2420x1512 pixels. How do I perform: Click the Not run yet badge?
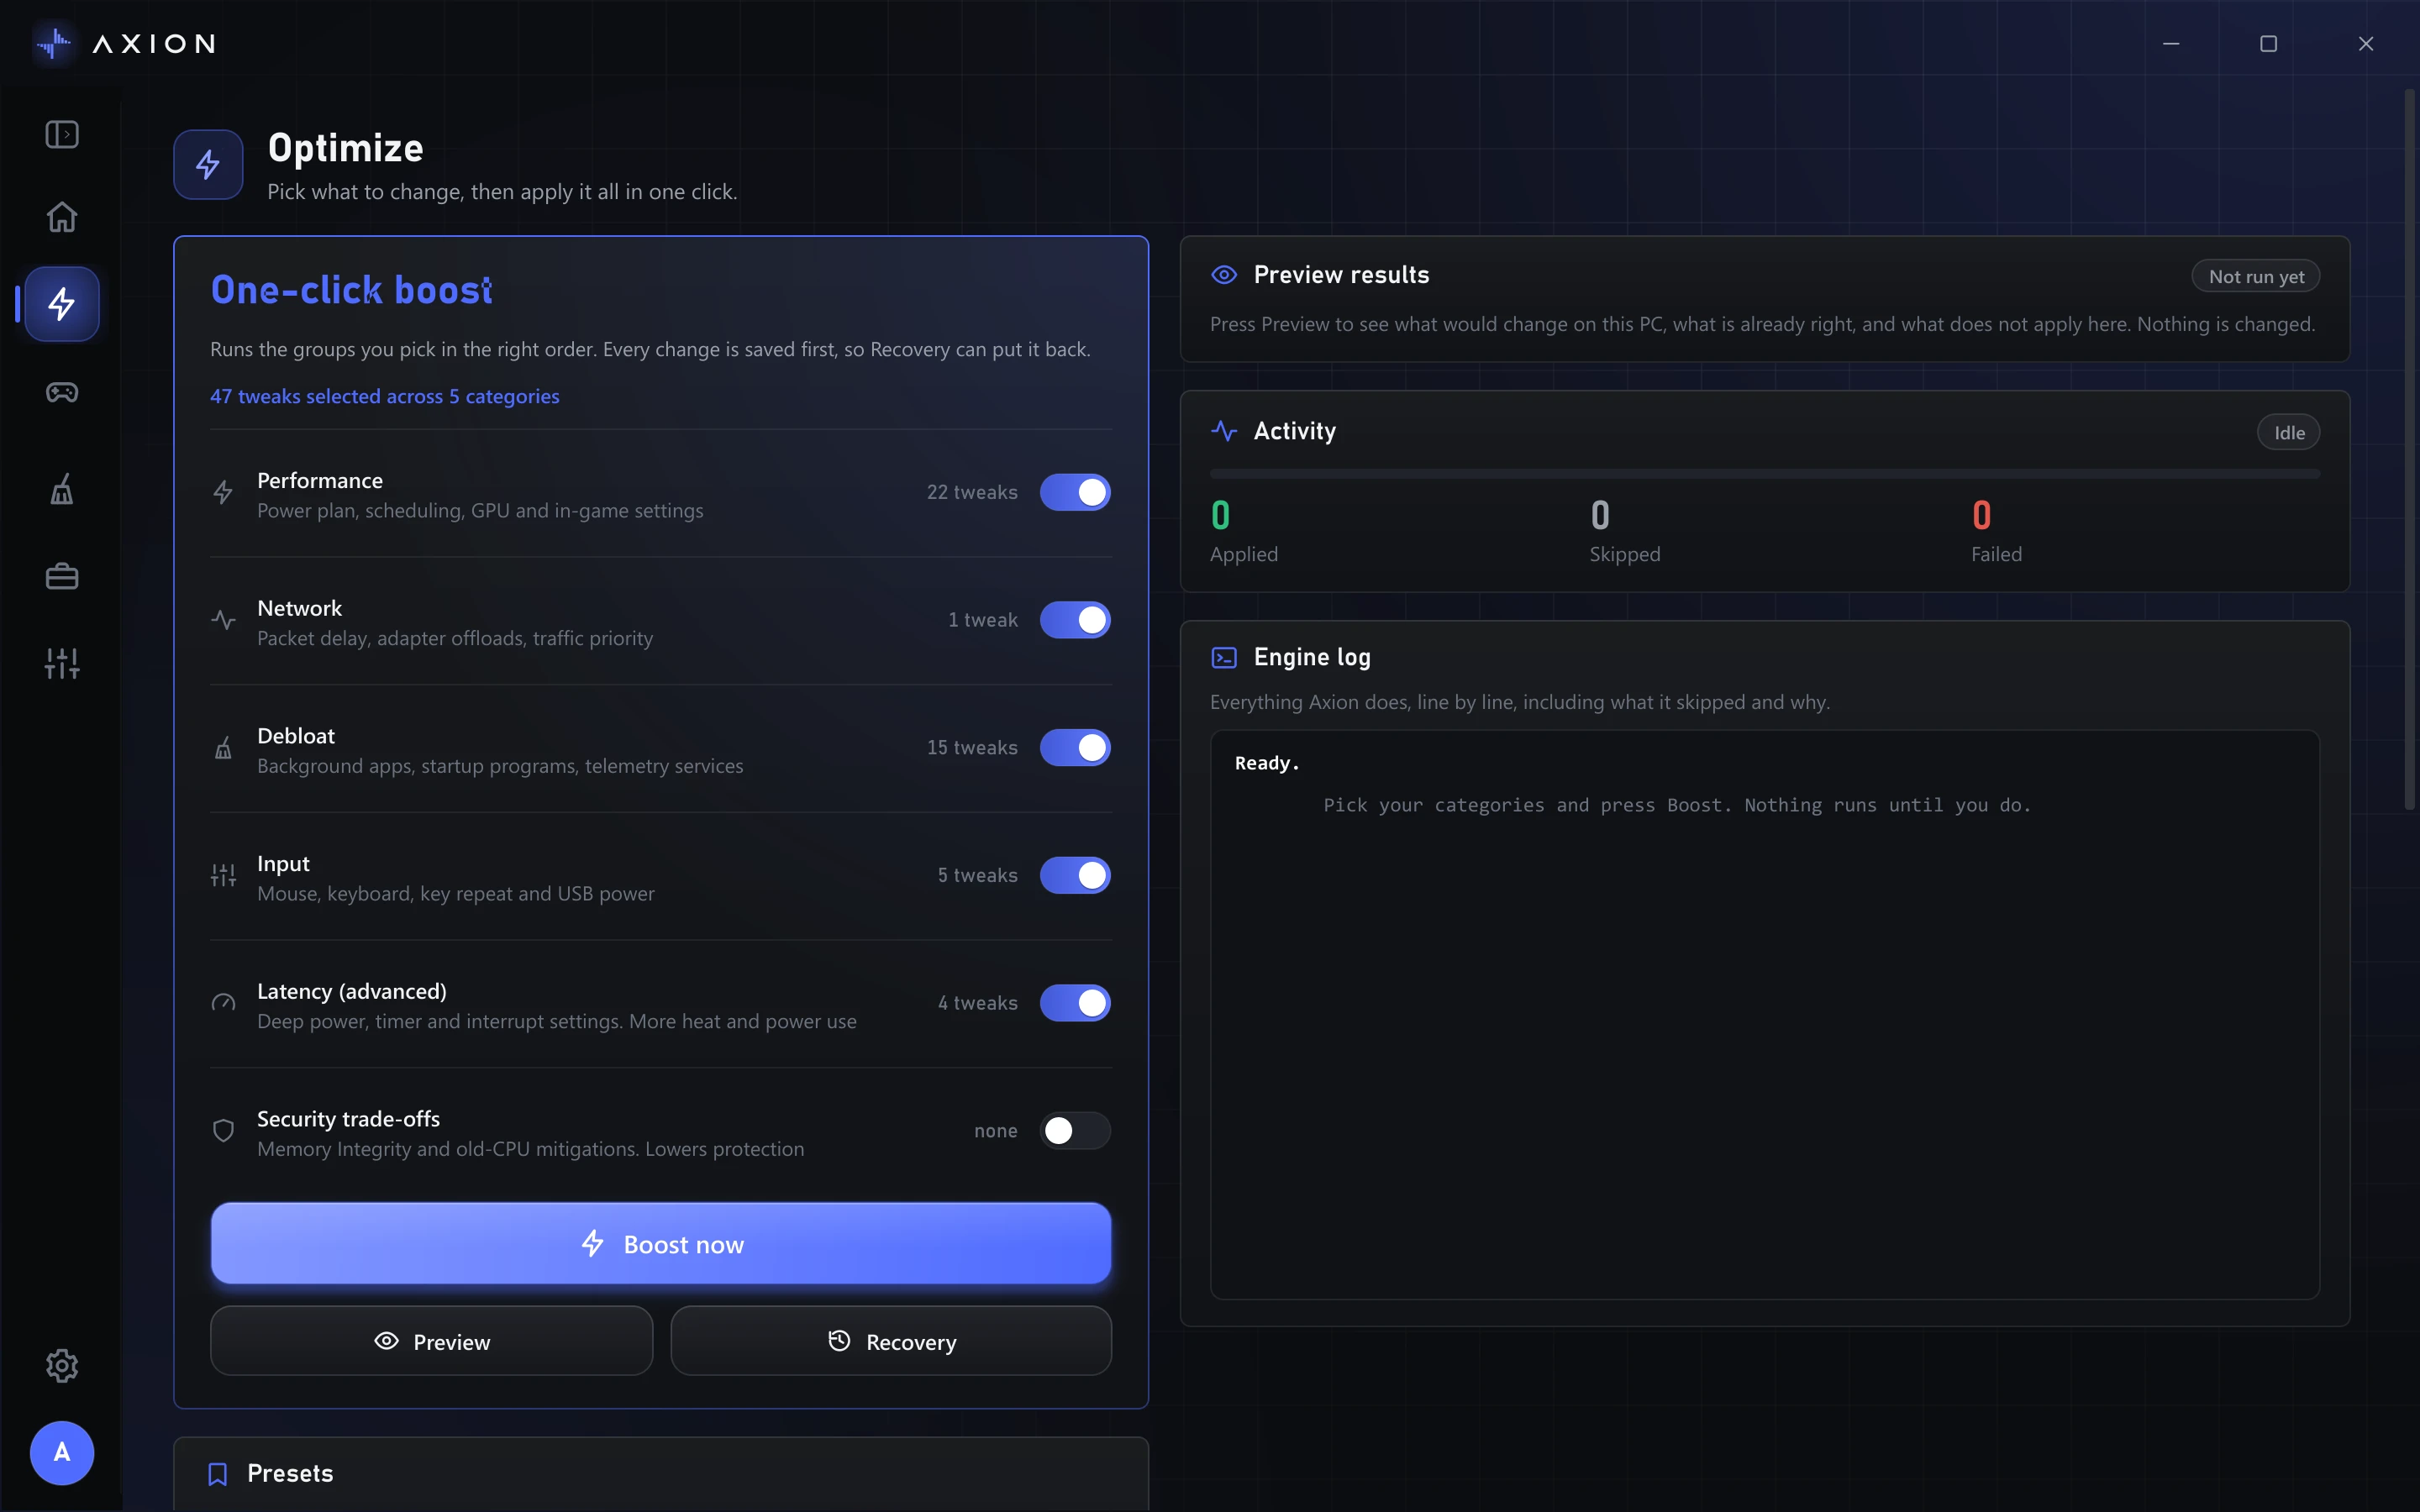pyautogui.click(x=2256, y=276)
